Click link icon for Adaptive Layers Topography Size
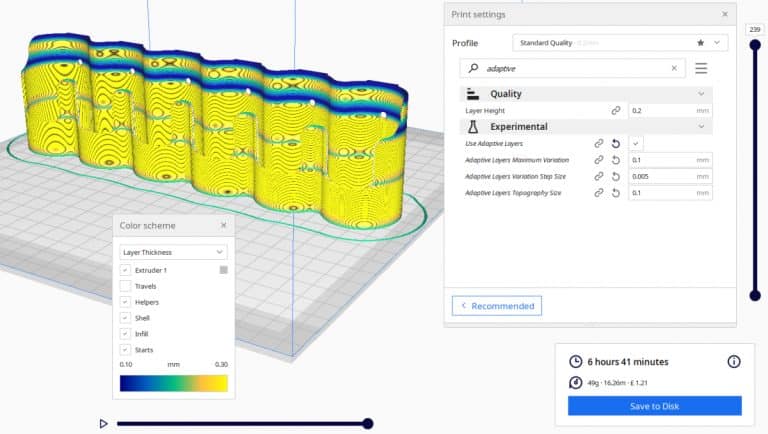This screenshot has width=768, height=434. click(x=599, y=193)
